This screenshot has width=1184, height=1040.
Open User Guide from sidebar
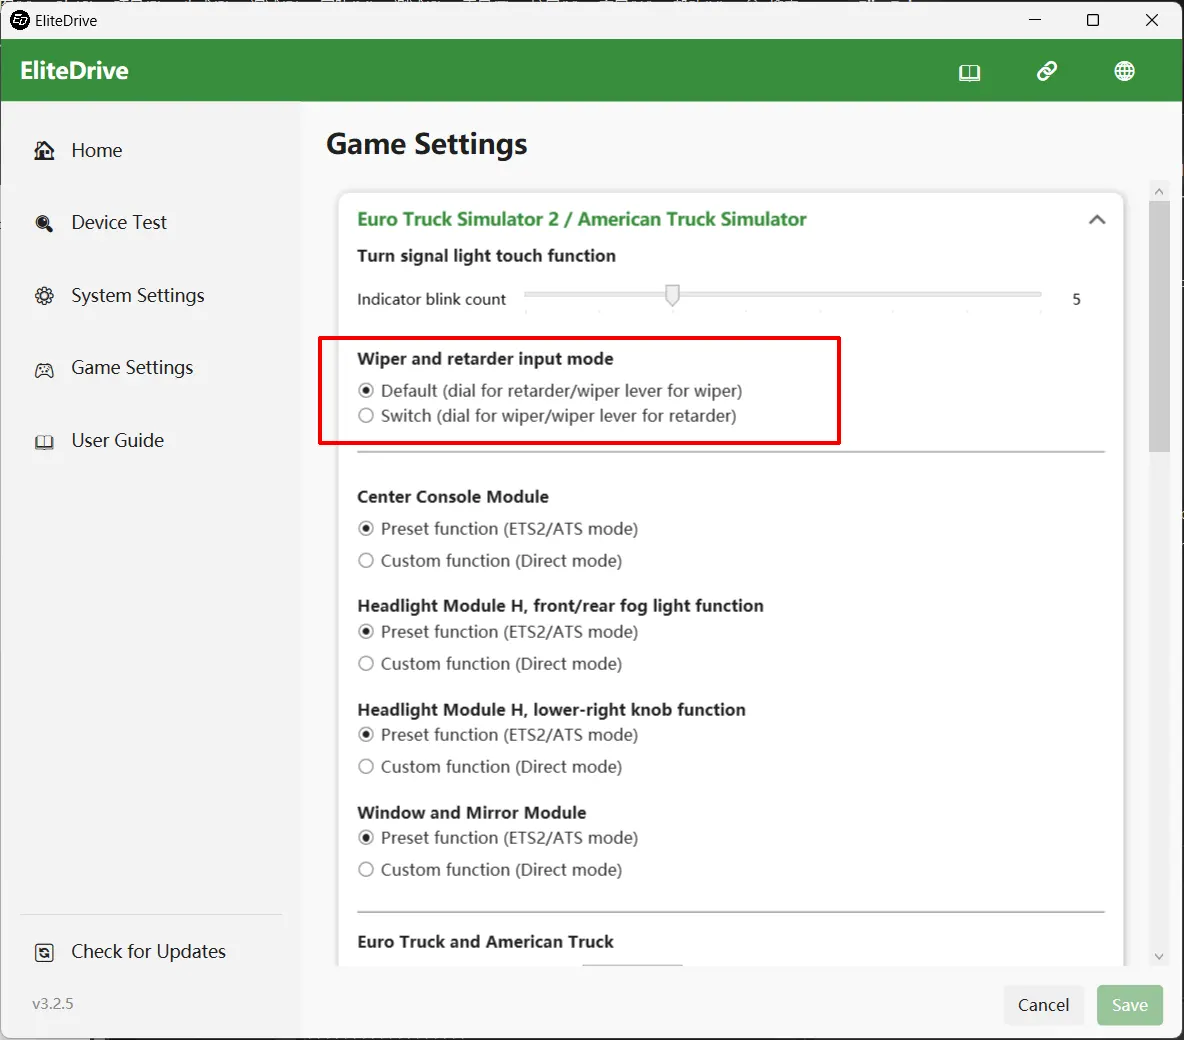pos(117,440)
